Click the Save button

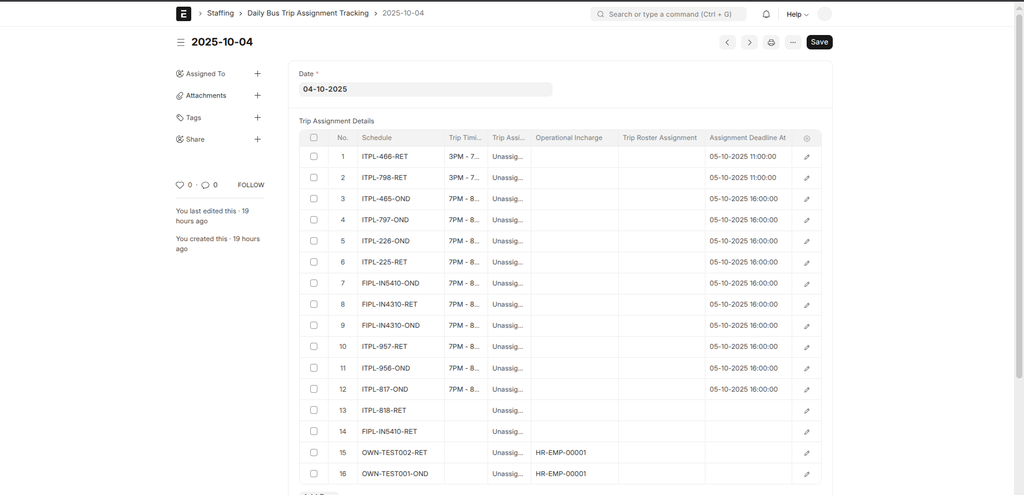click(819, 42)
